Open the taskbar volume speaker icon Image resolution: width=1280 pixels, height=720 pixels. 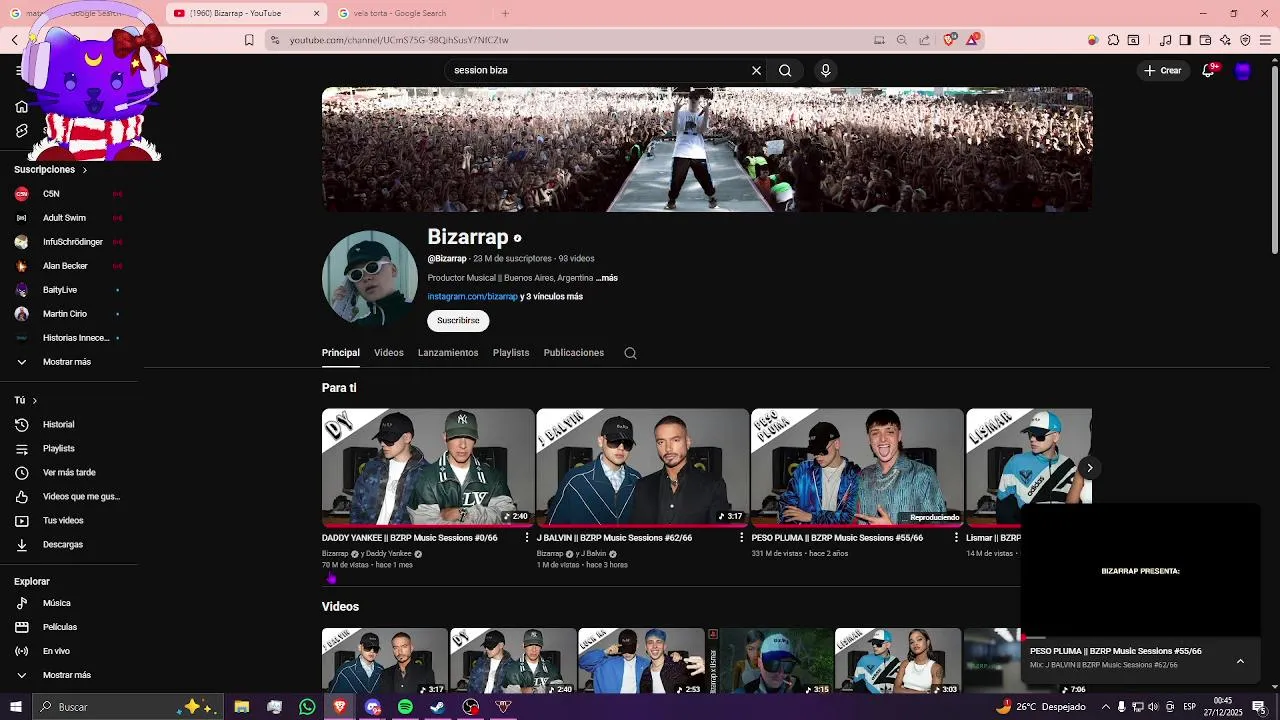1154,707
